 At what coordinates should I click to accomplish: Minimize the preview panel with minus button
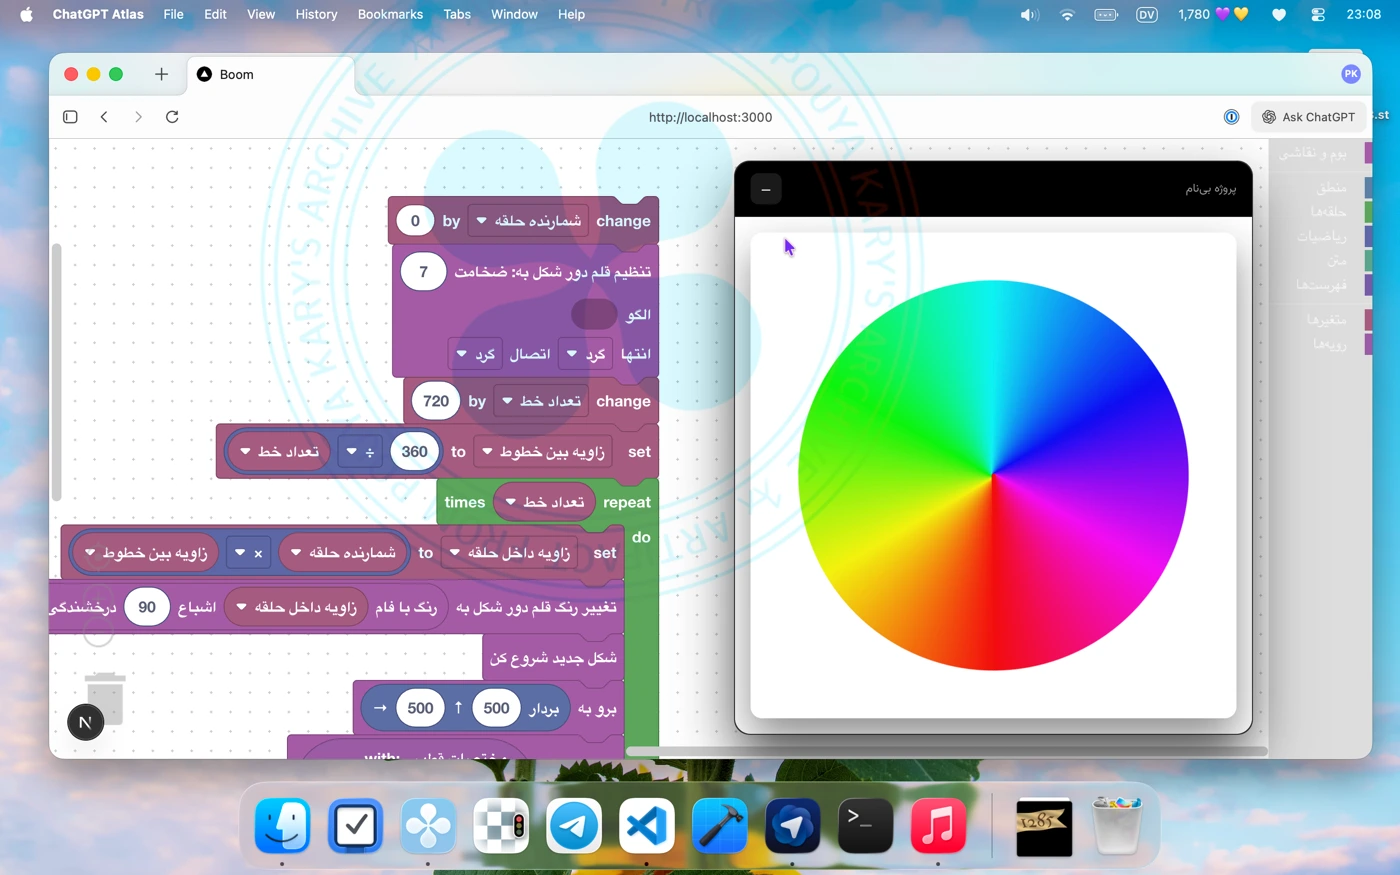[x=766, y=189]
